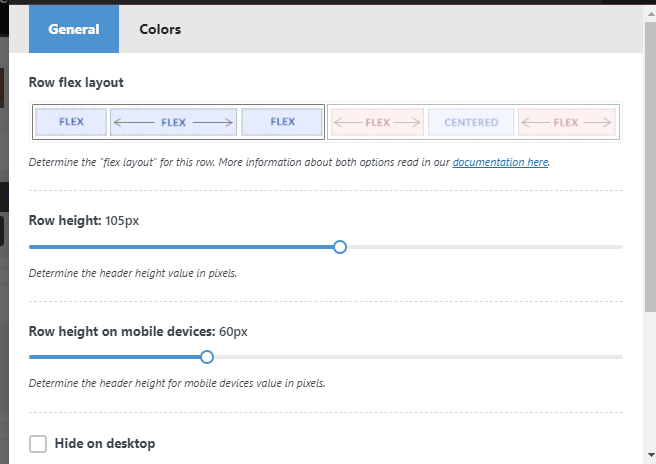Select the left FLEX block of the first layout

point(71,122)
